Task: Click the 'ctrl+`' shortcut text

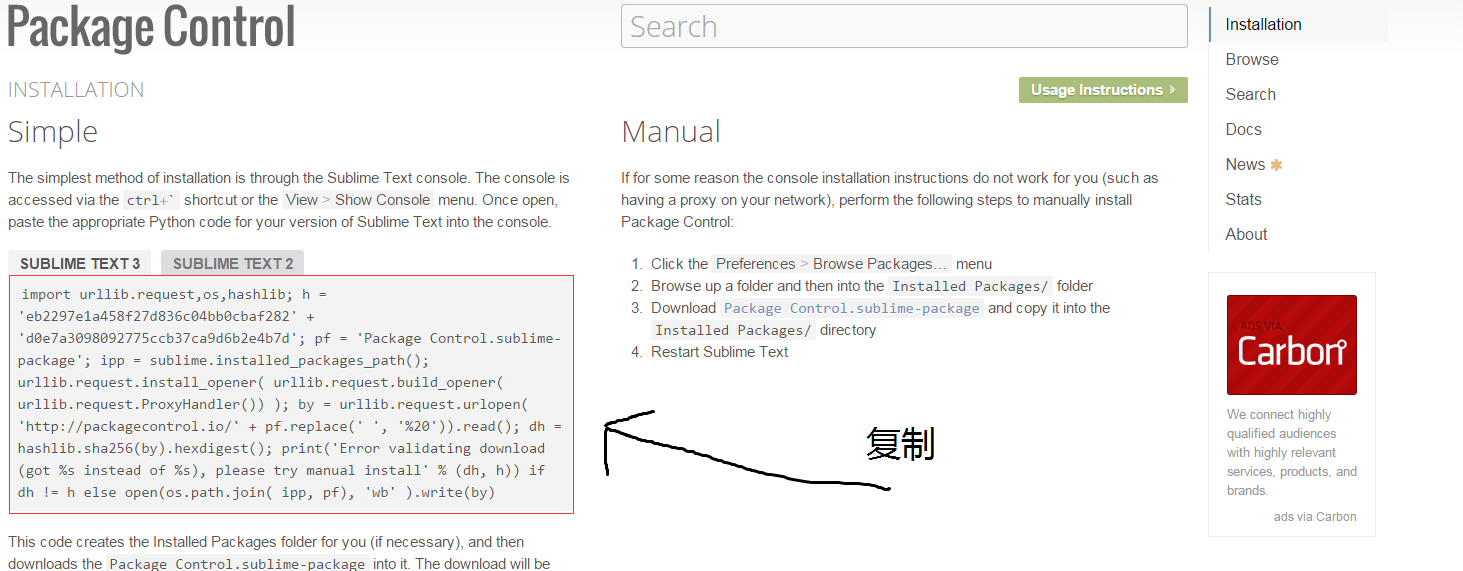Action: point(151,200)
